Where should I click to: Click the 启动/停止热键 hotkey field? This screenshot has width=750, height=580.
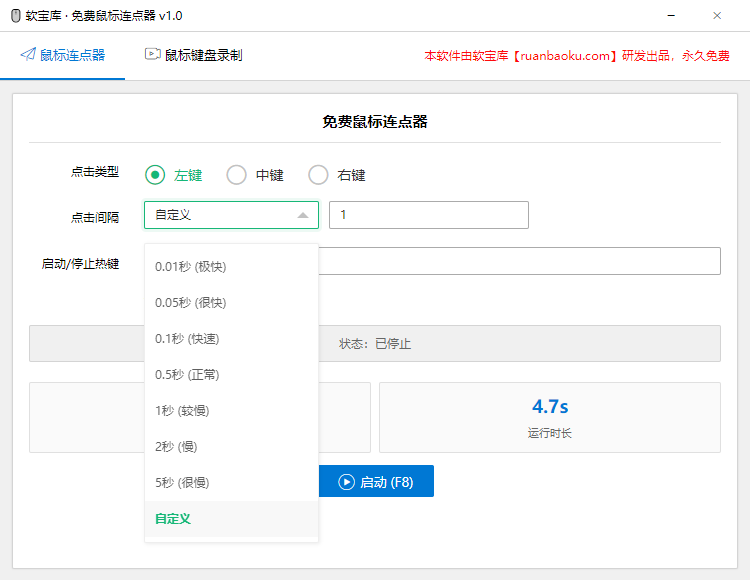(519, 261)
